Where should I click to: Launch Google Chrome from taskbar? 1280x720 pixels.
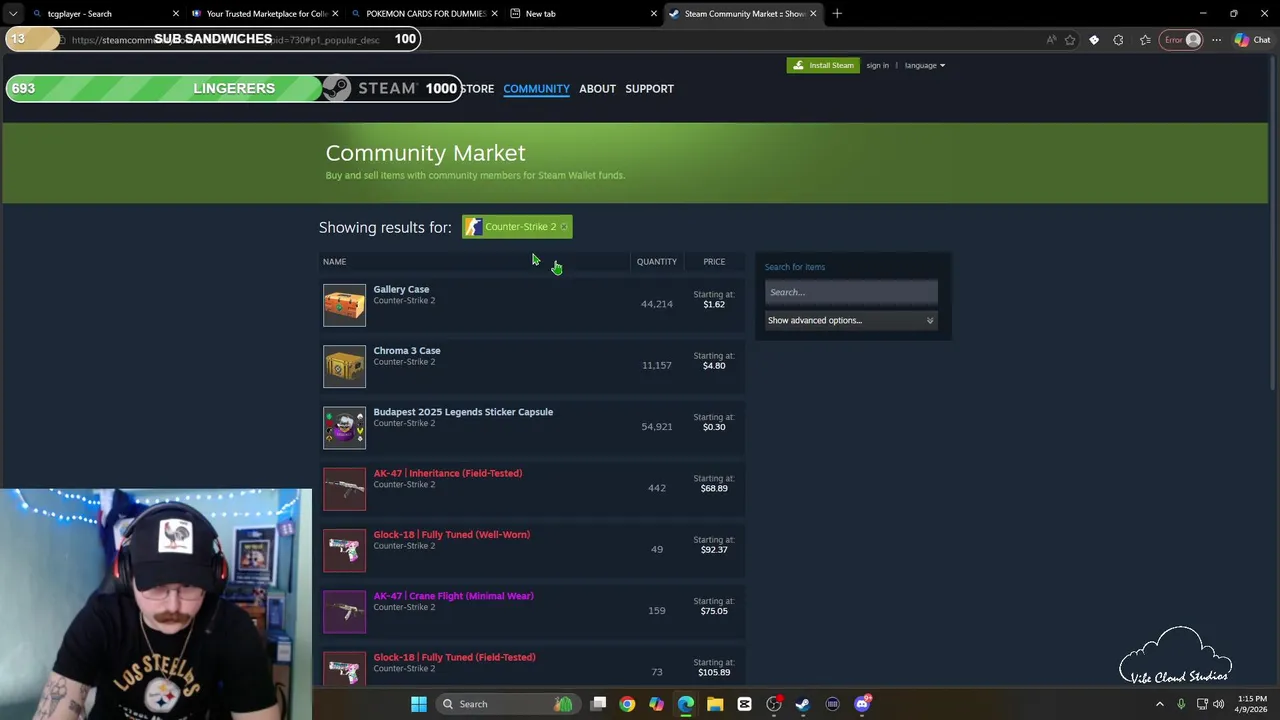[x=627, y=704]
